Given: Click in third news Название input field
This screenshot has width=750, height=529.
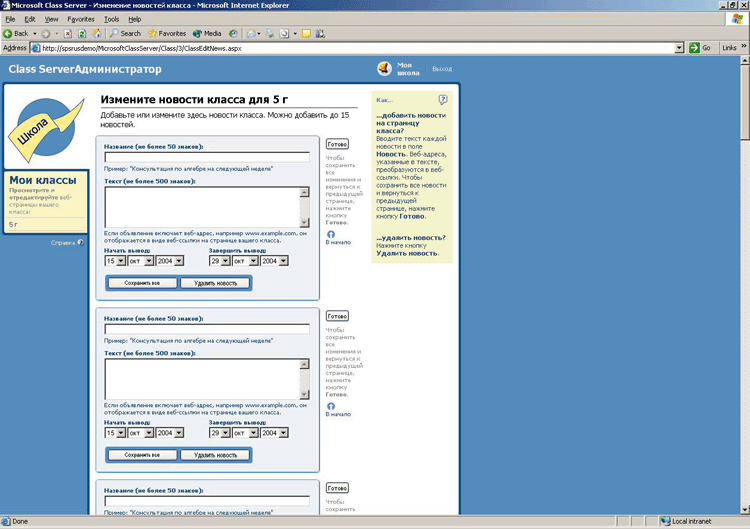Looking at the screenshot, I should [207, 501].
